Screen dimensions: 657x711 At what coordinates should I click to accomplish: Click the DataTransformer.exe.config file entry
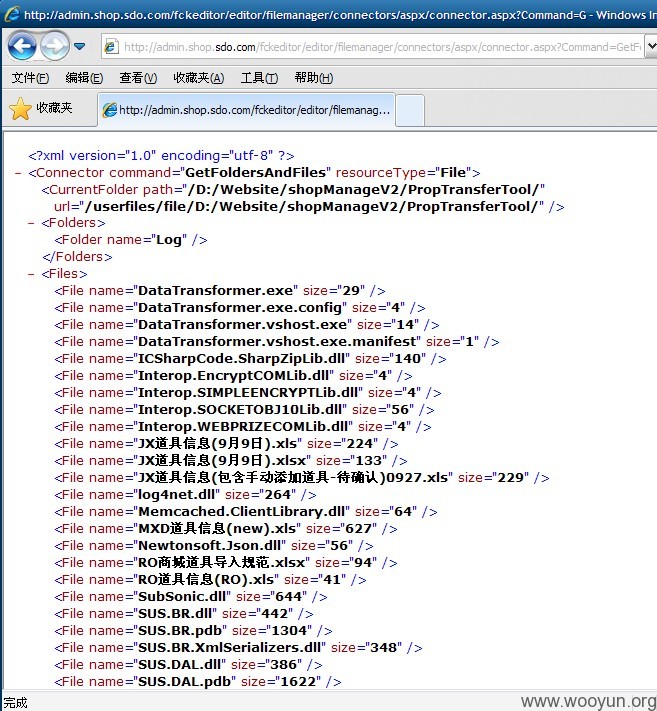(x=240, y=308)
